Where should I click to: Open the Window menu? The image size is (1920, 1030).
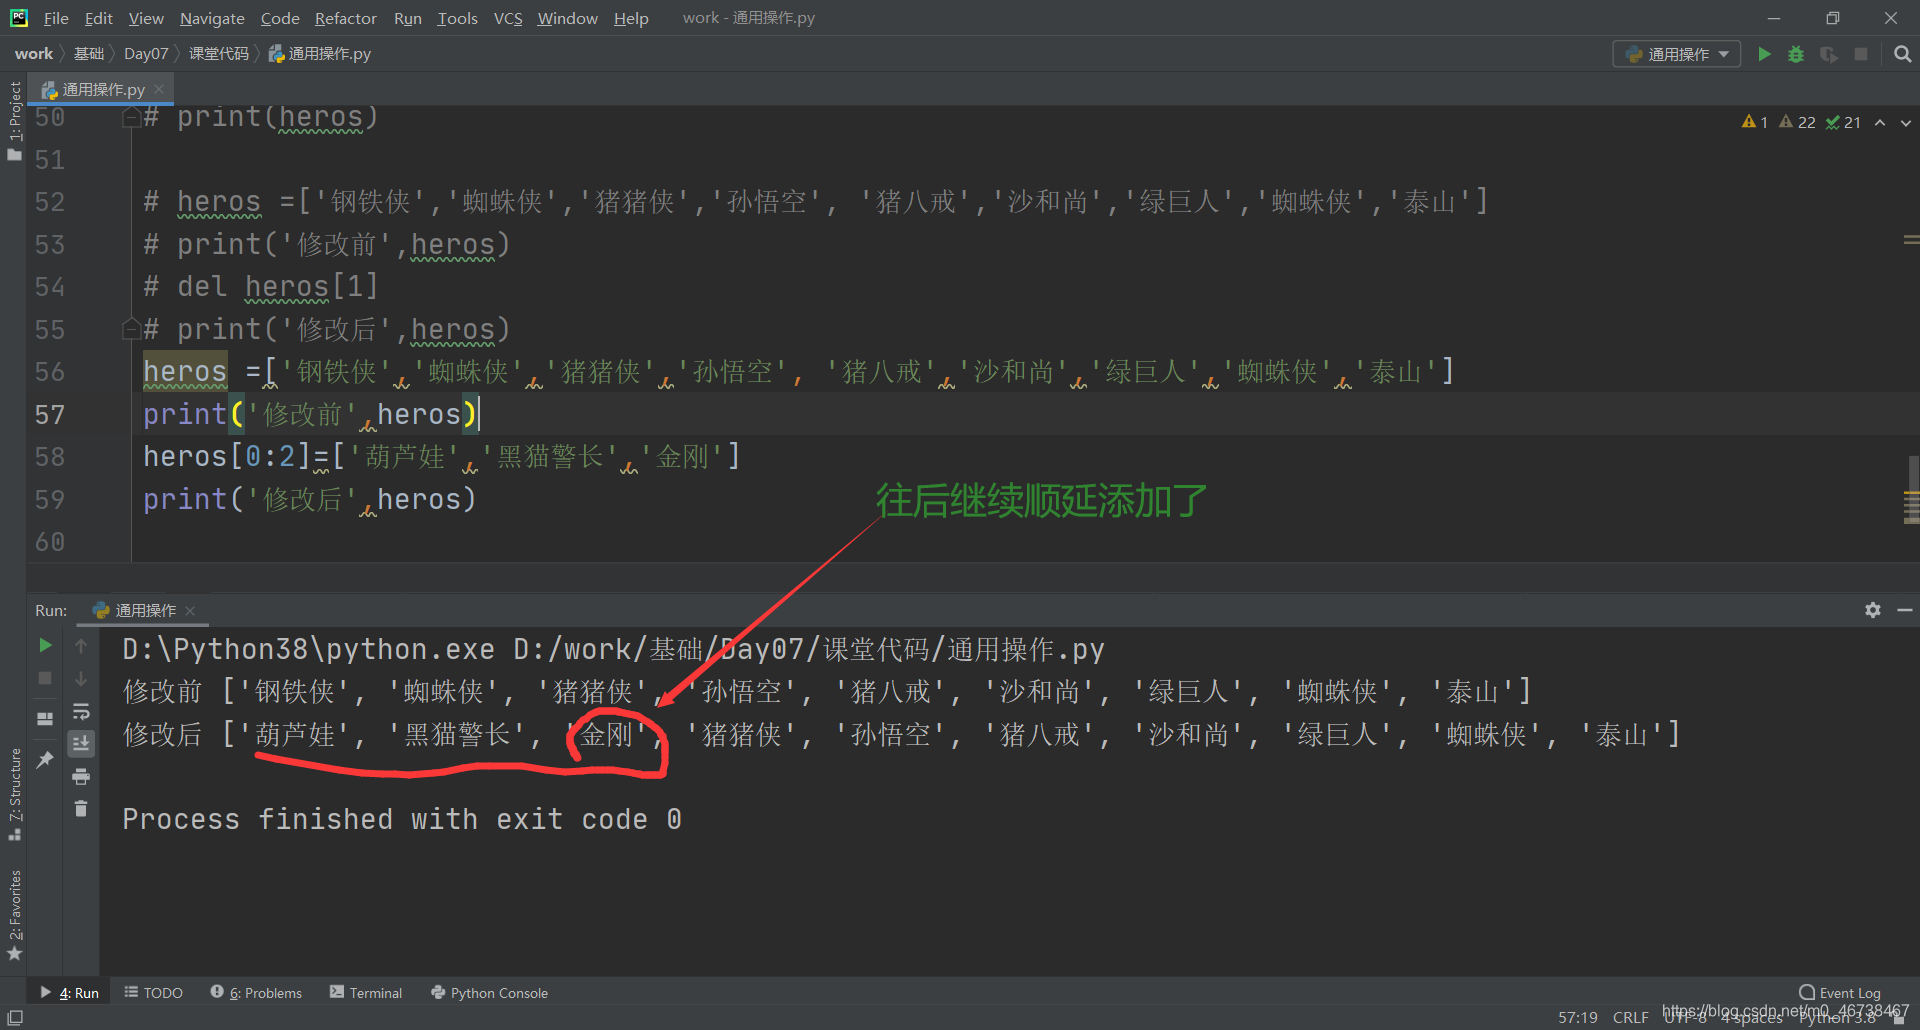567,18
